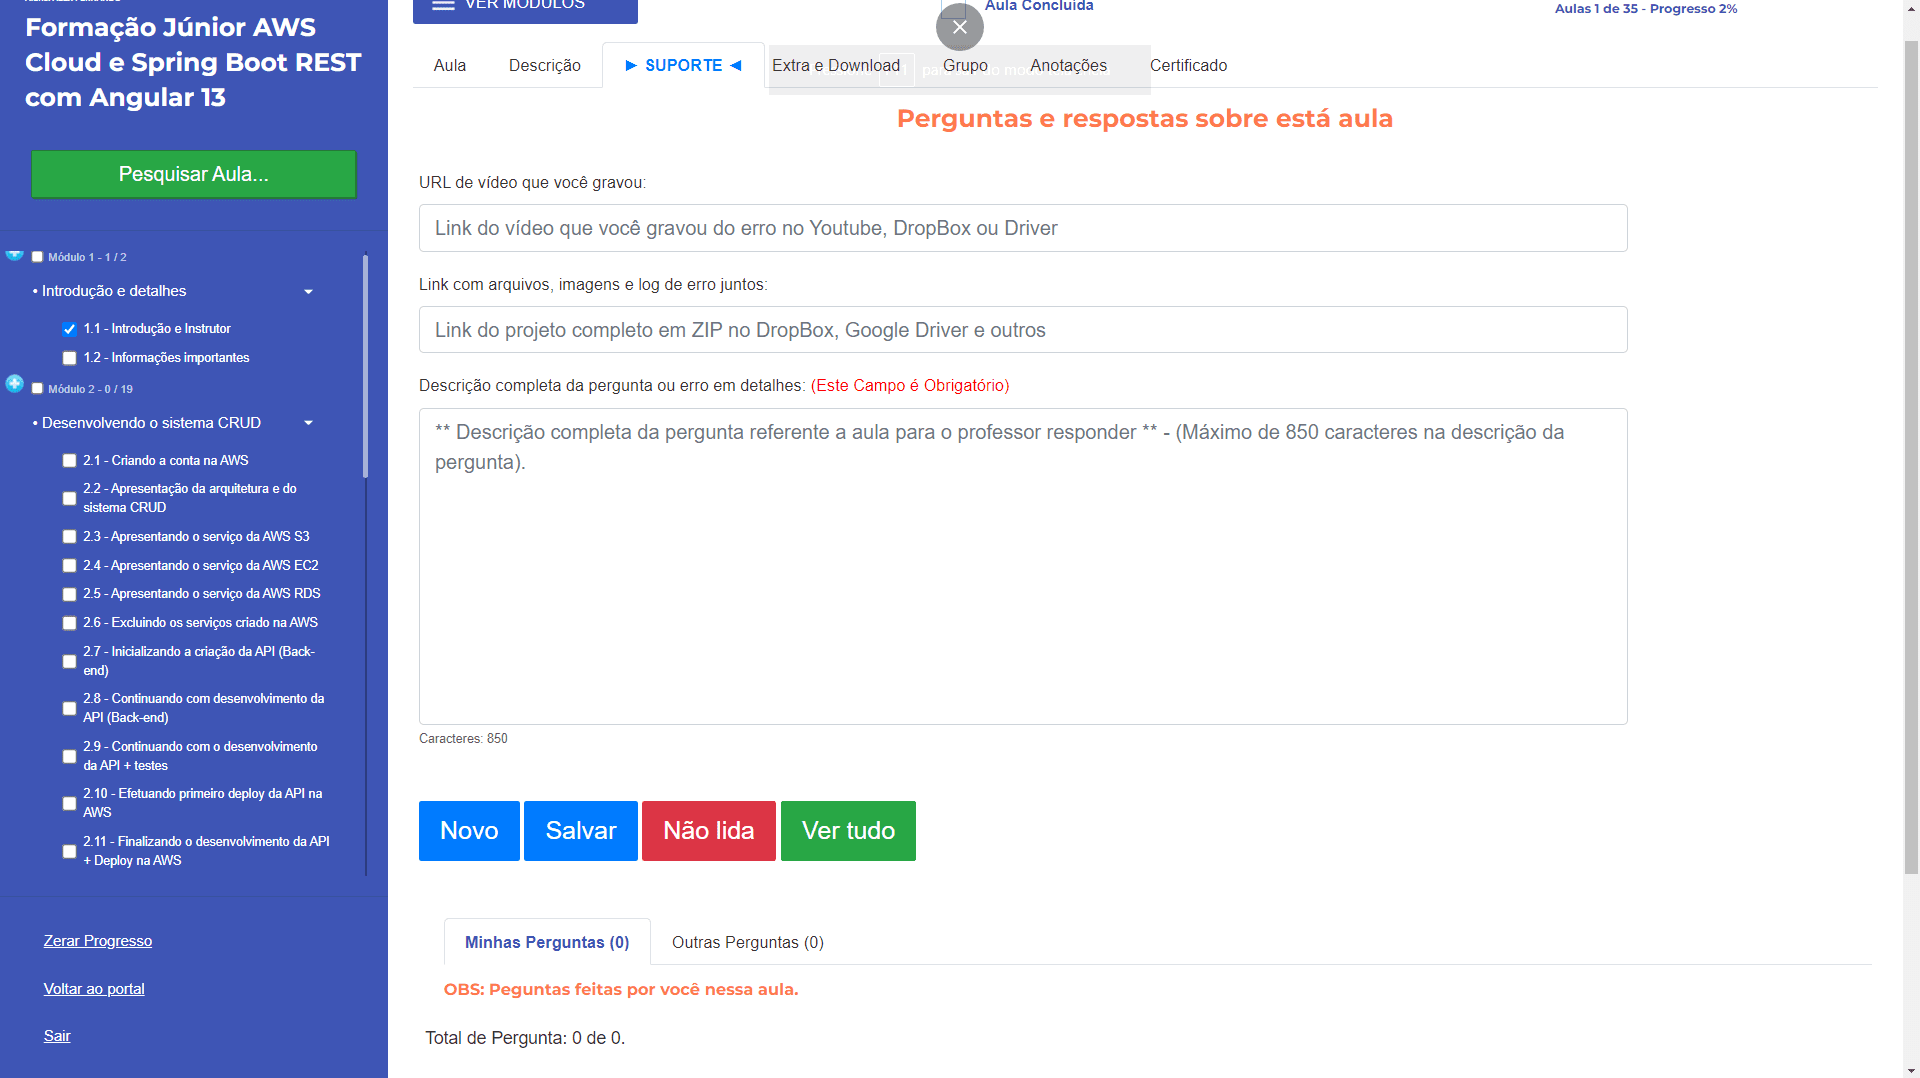1920x1078 pixels.
Task: Check lesson 2.10 primeiro deploy checkbox
Action: point(69,803)
